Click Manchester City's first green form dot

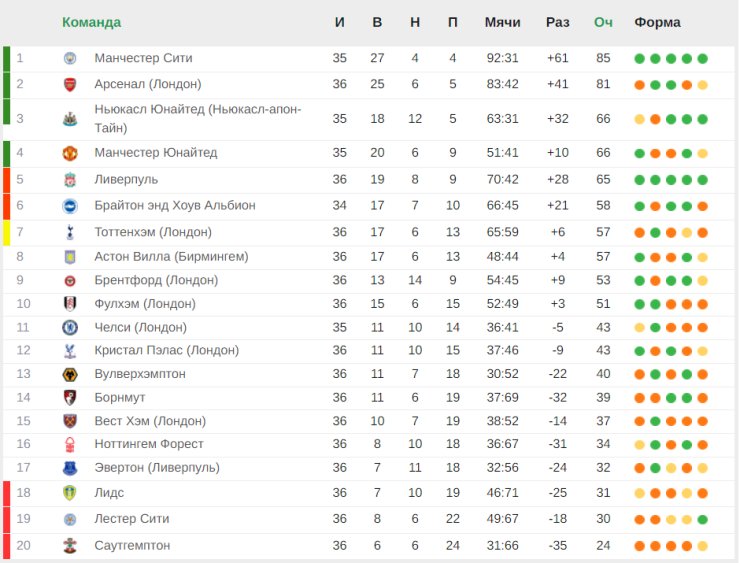[639, 59]
